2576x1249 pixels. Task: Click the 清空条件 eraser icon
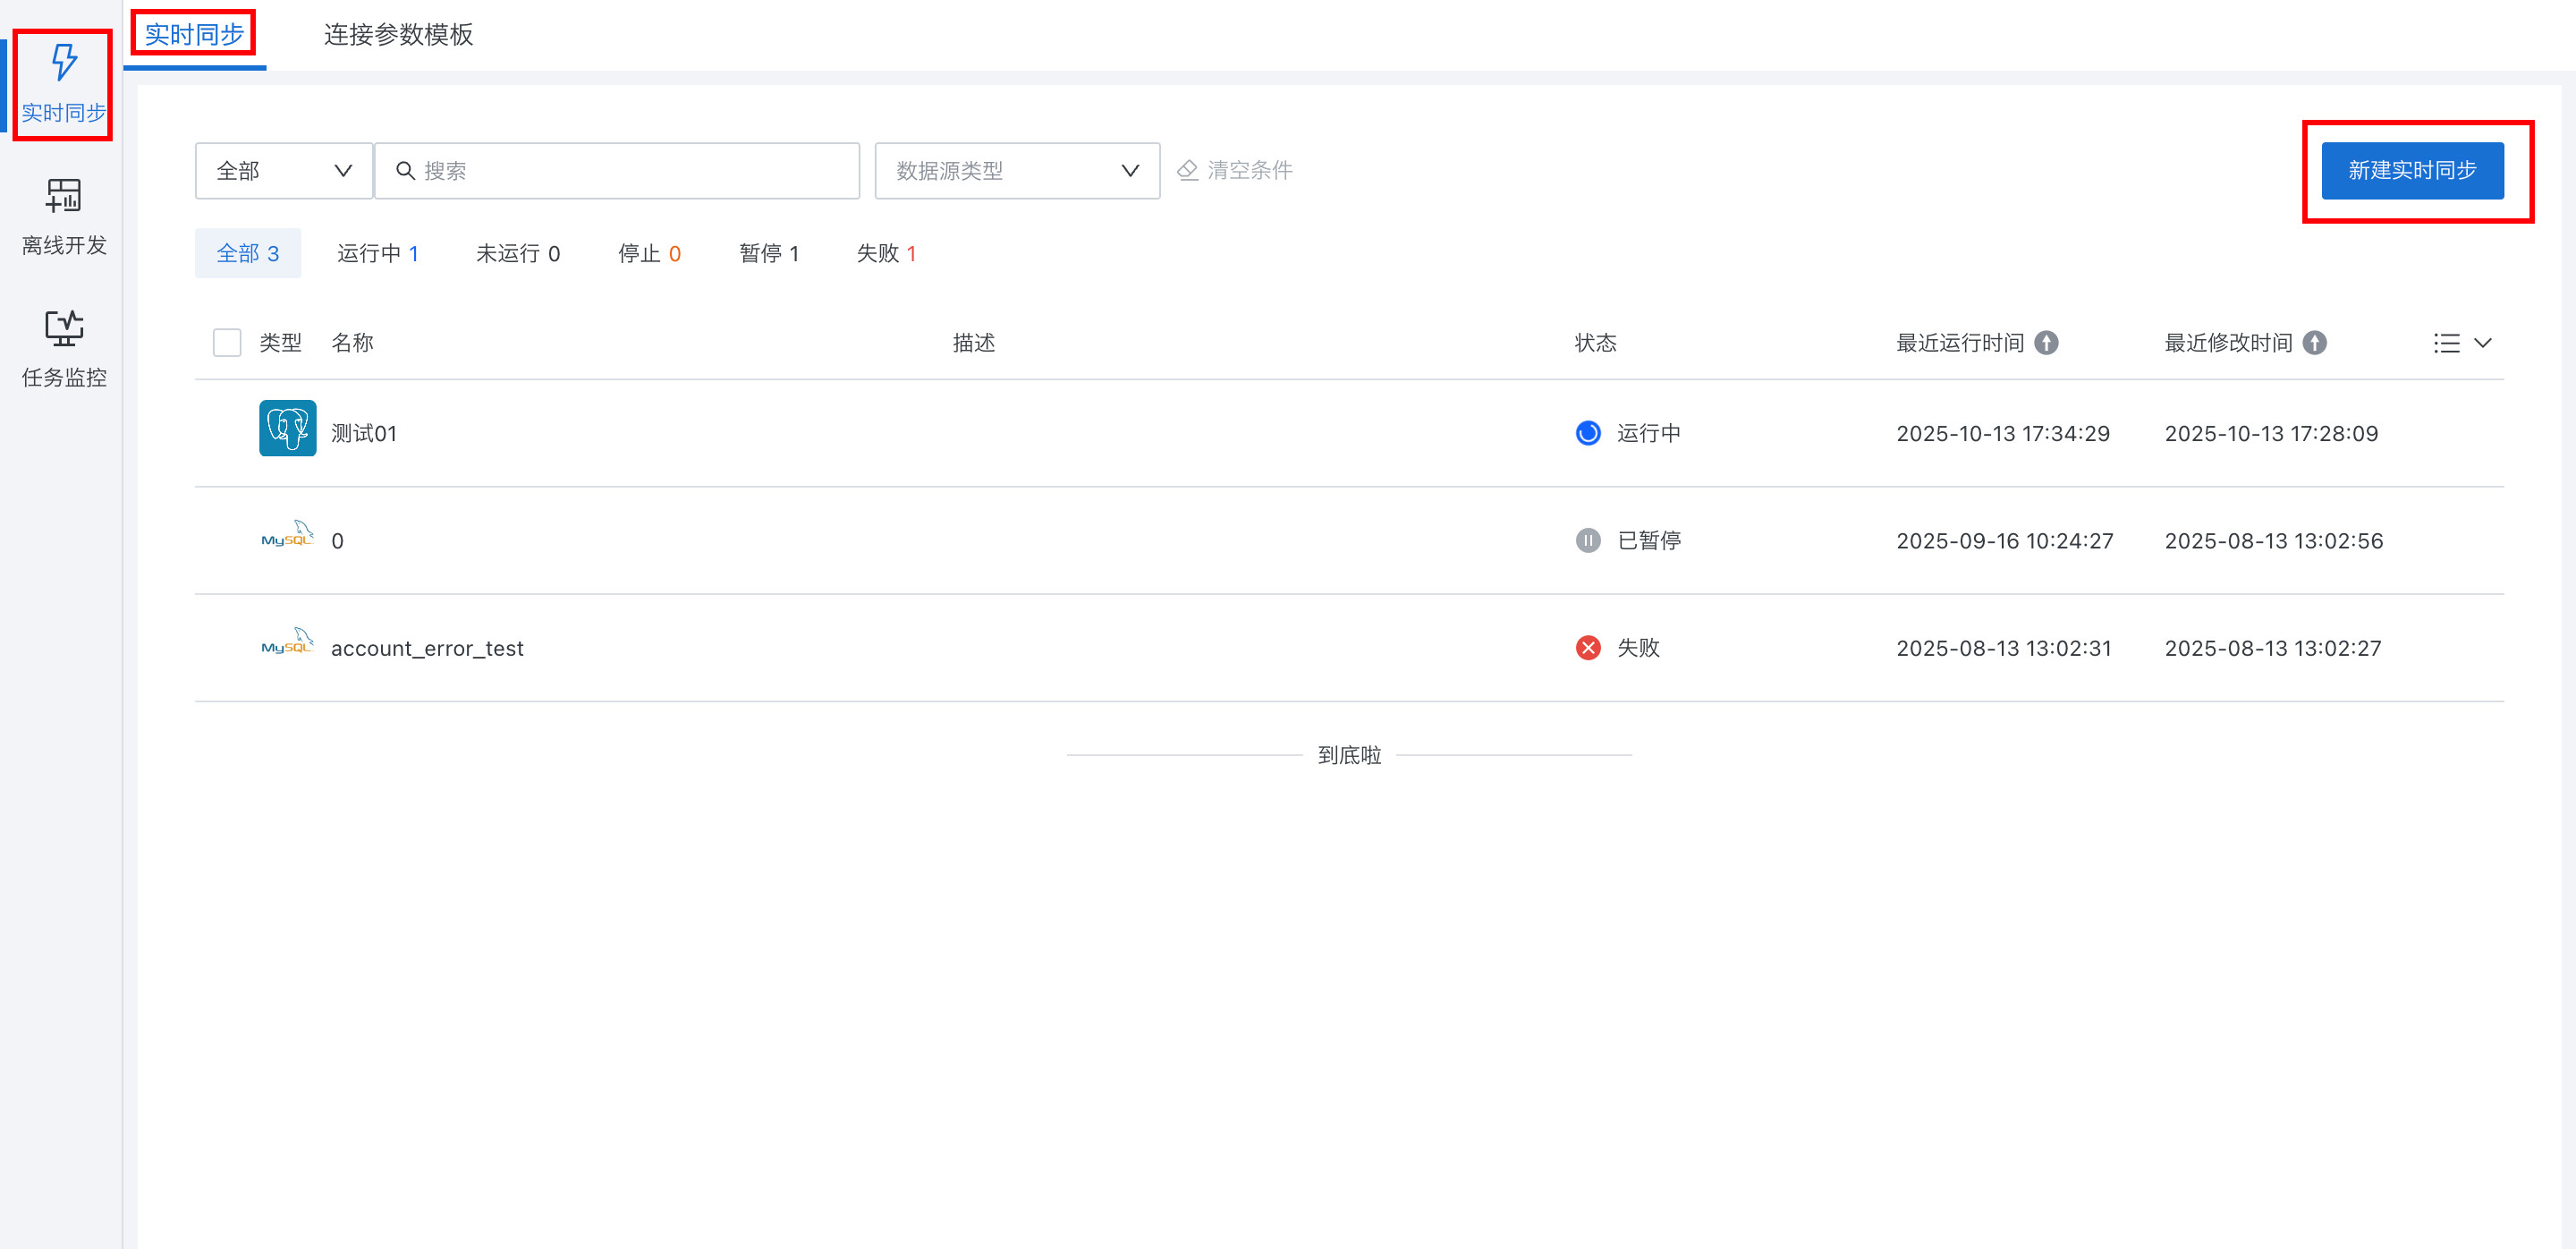click(1187, 170)
